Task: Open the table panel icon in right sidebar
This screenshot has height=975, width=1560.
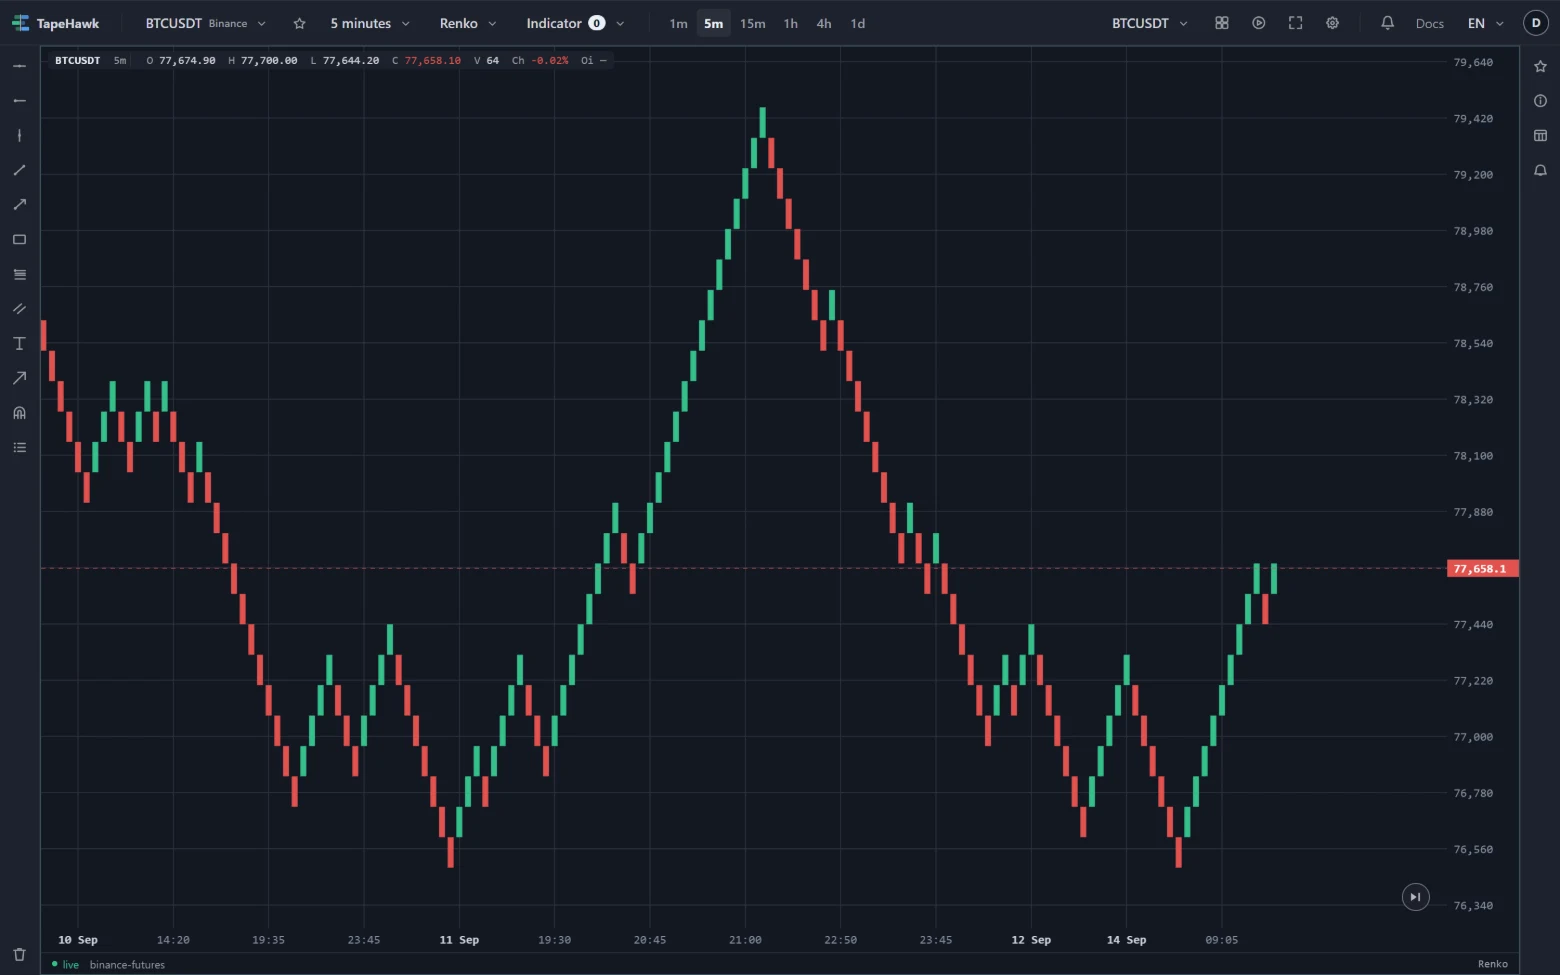Action: click(x=1540, y=135)
